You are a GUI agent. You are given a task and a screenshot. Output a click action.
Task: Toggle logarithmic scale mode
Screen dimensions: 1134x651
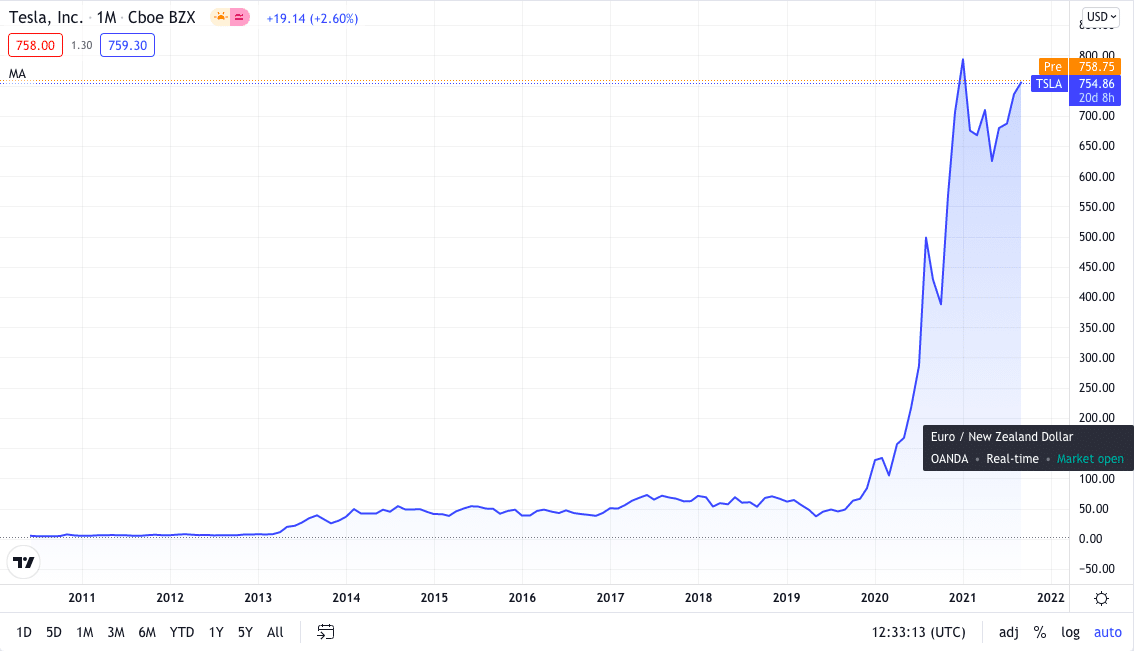pyautogui.click(x=1070, y=632)
